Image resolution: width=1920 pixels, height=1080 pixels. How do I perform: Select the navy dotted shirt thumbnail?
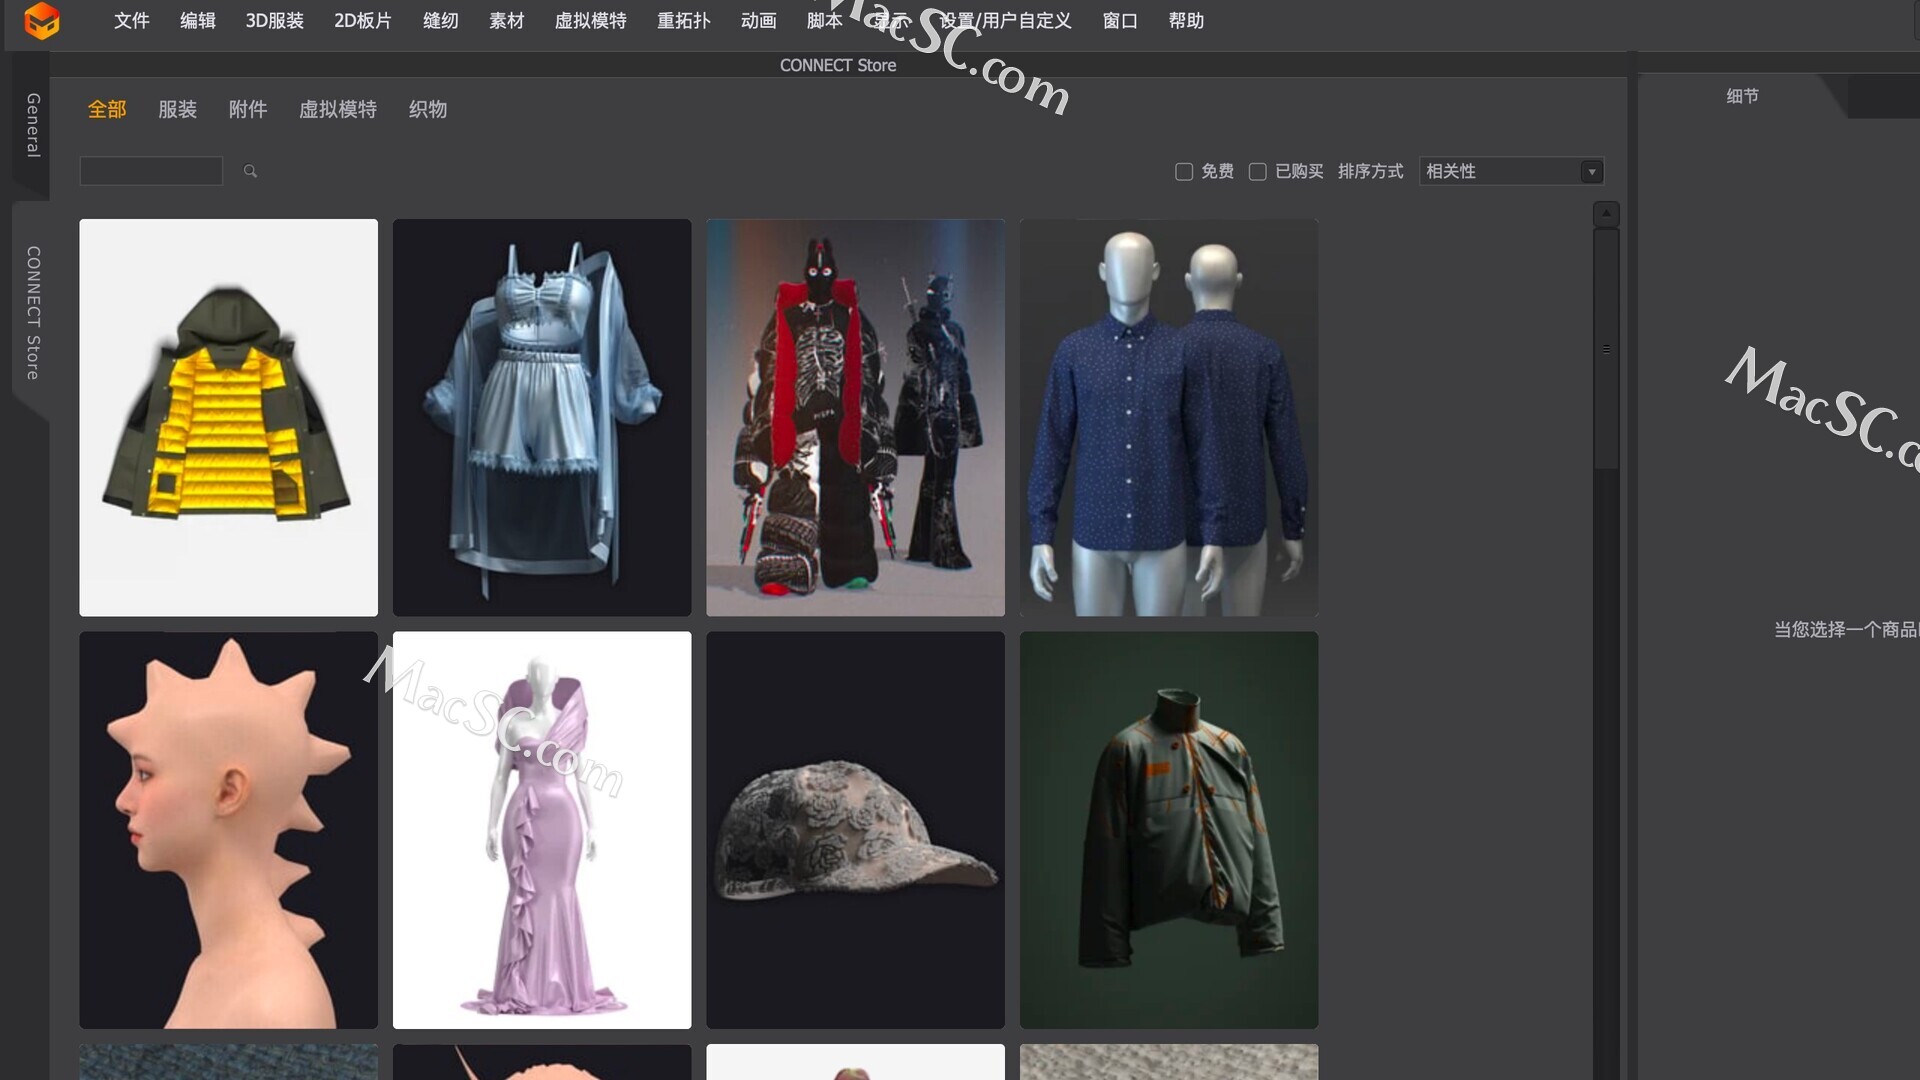pos(1169,417)
